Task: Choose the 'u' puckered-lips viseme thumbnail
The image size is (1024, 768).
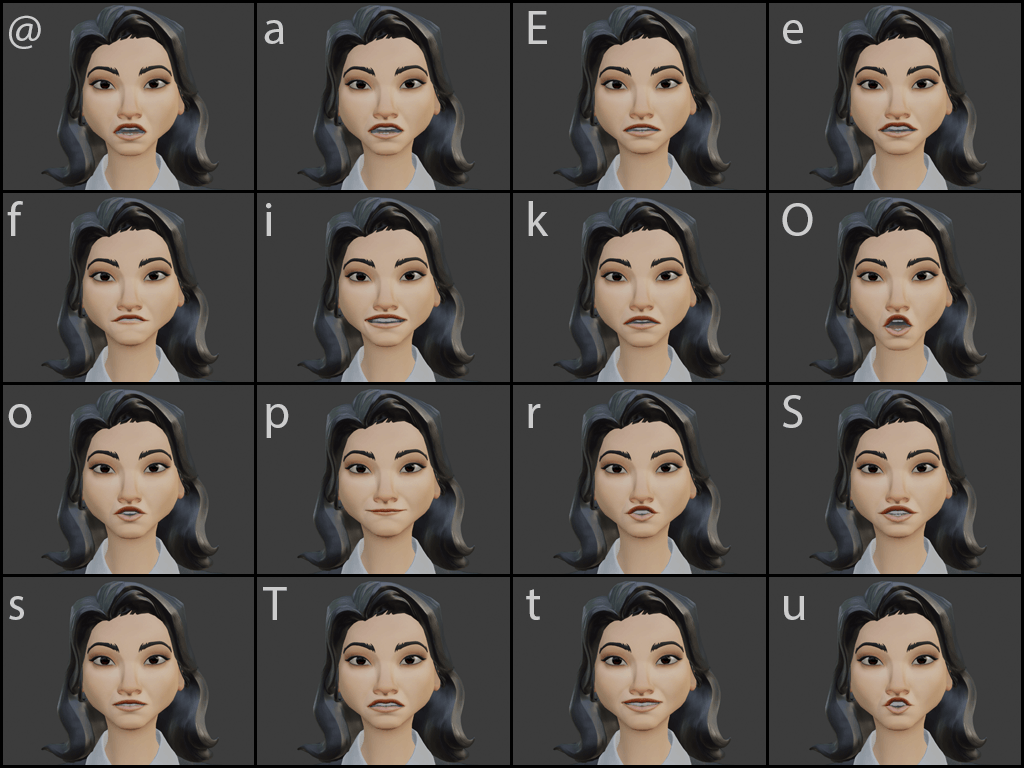Action: 895,671
